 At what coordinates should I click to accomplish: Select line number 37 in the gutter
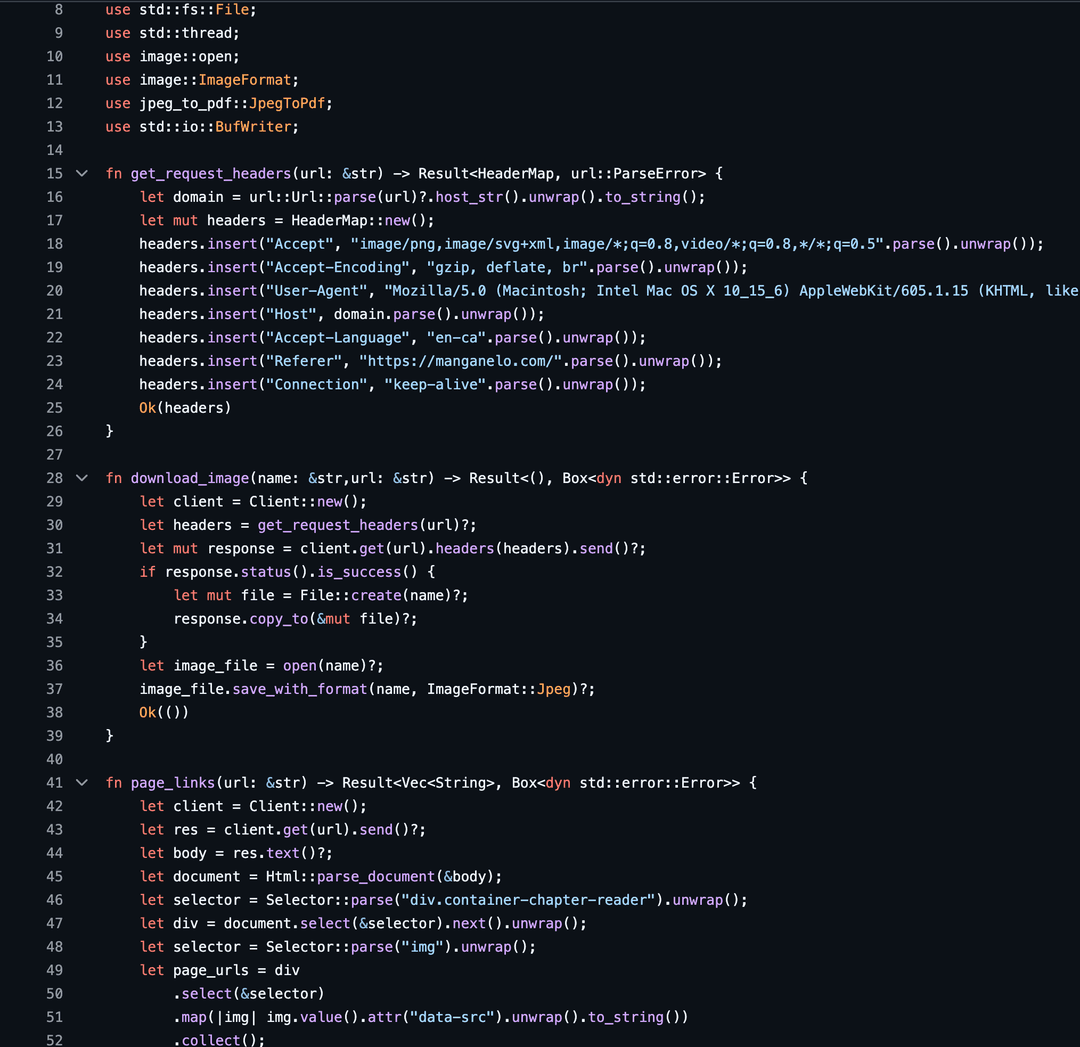[x=54, y=689]
